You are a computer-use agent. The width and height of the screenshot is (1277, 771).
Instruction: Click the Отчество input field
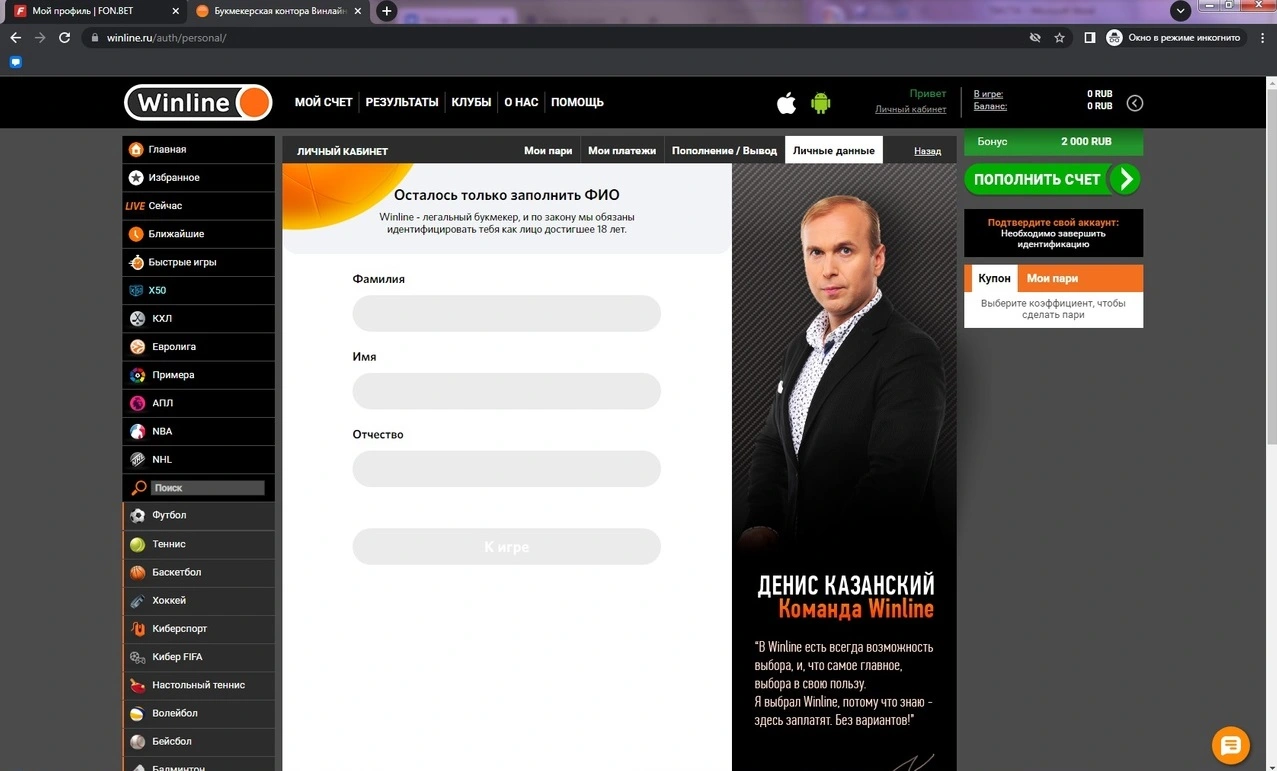pyautogui.click(x=506, y=469)
